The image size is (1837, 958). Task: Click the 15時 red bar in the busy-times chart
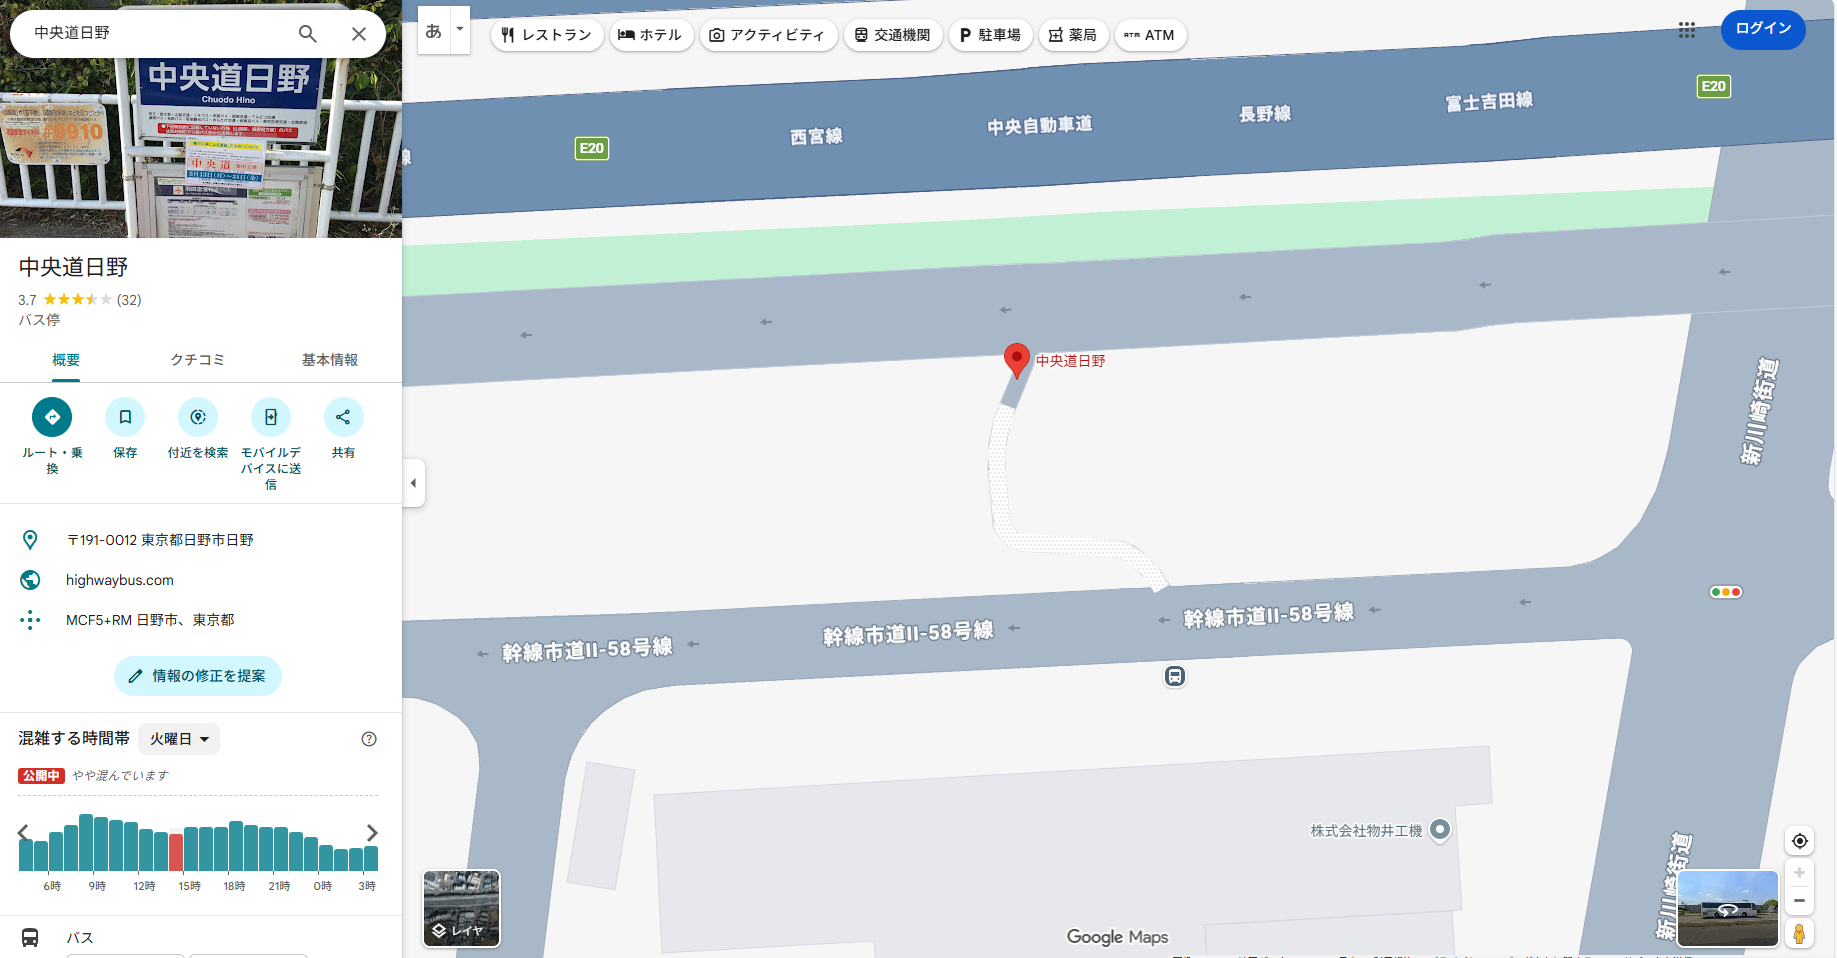(x=176, y=852)
